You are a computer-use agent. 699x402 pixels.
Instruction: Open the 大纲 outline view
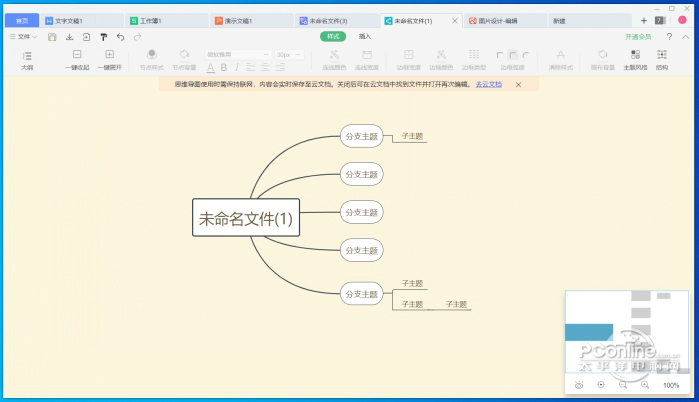[x=27, y=61]
